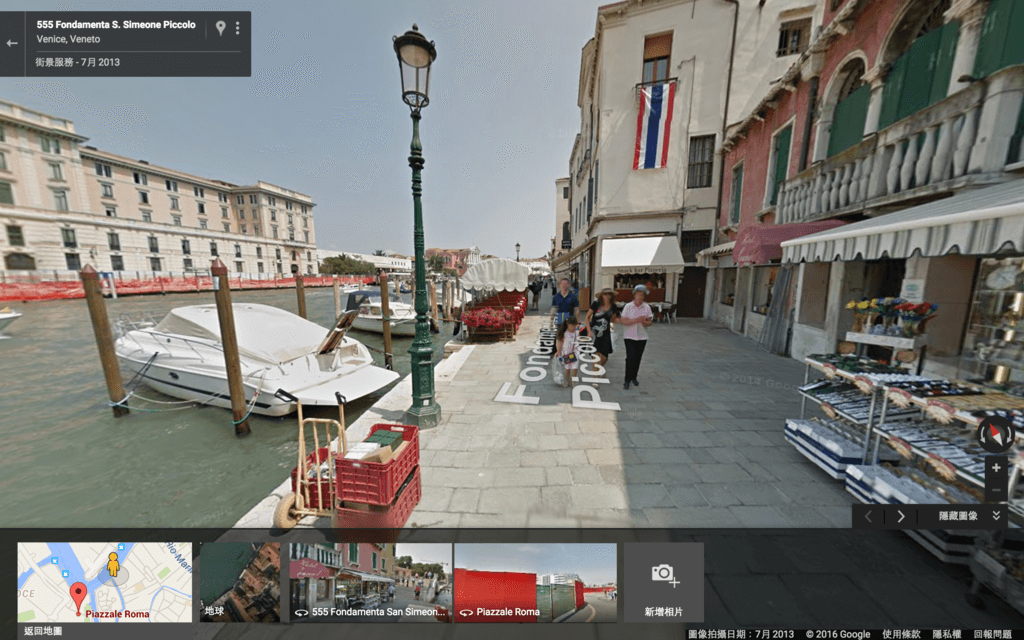Open the Piazzale Roma photo thumbnail

click(535, 581)
